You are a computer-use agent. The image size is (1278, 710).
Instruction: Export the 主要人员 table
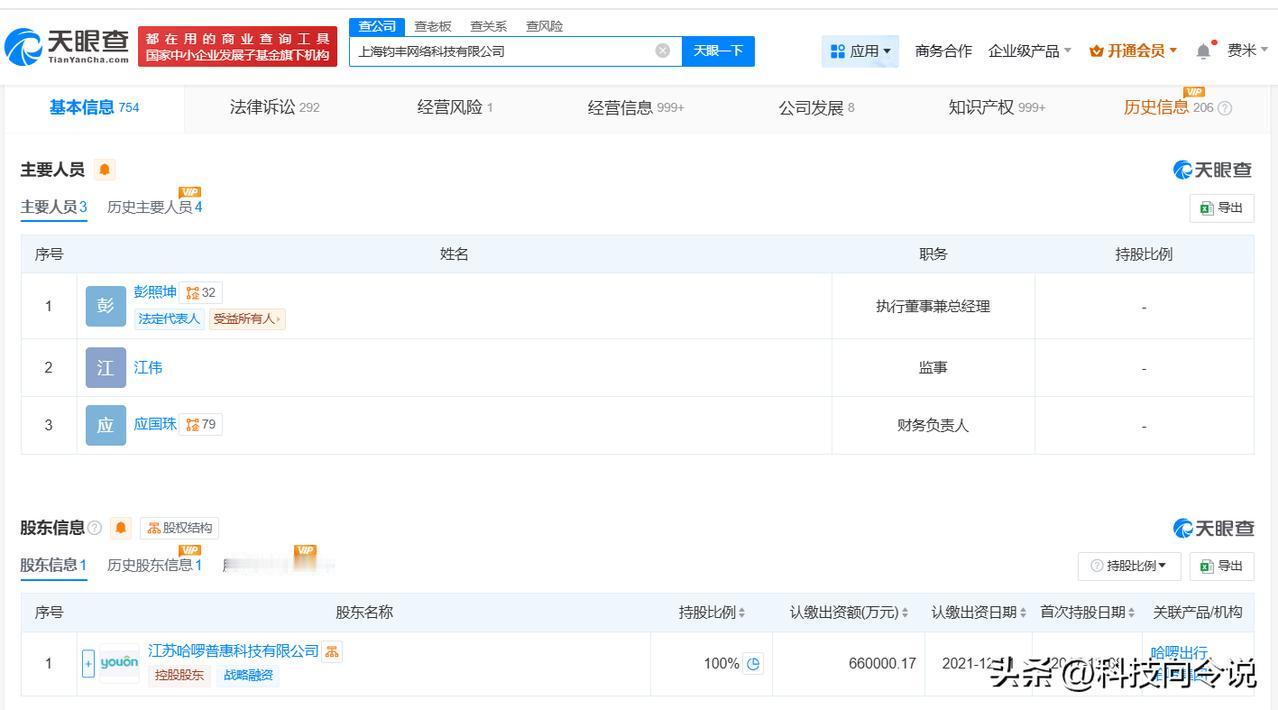point(1222,208)
